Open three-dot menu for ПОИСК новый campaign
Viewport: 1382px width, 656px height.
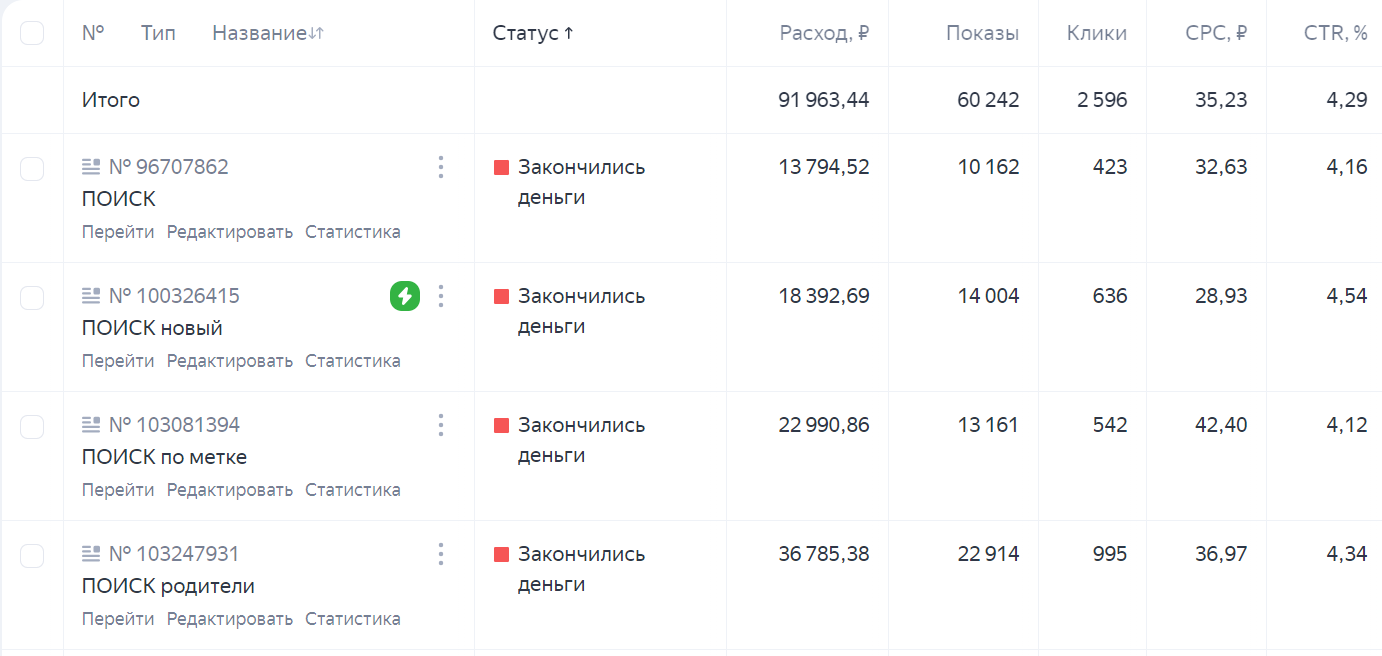coord(440,296)
